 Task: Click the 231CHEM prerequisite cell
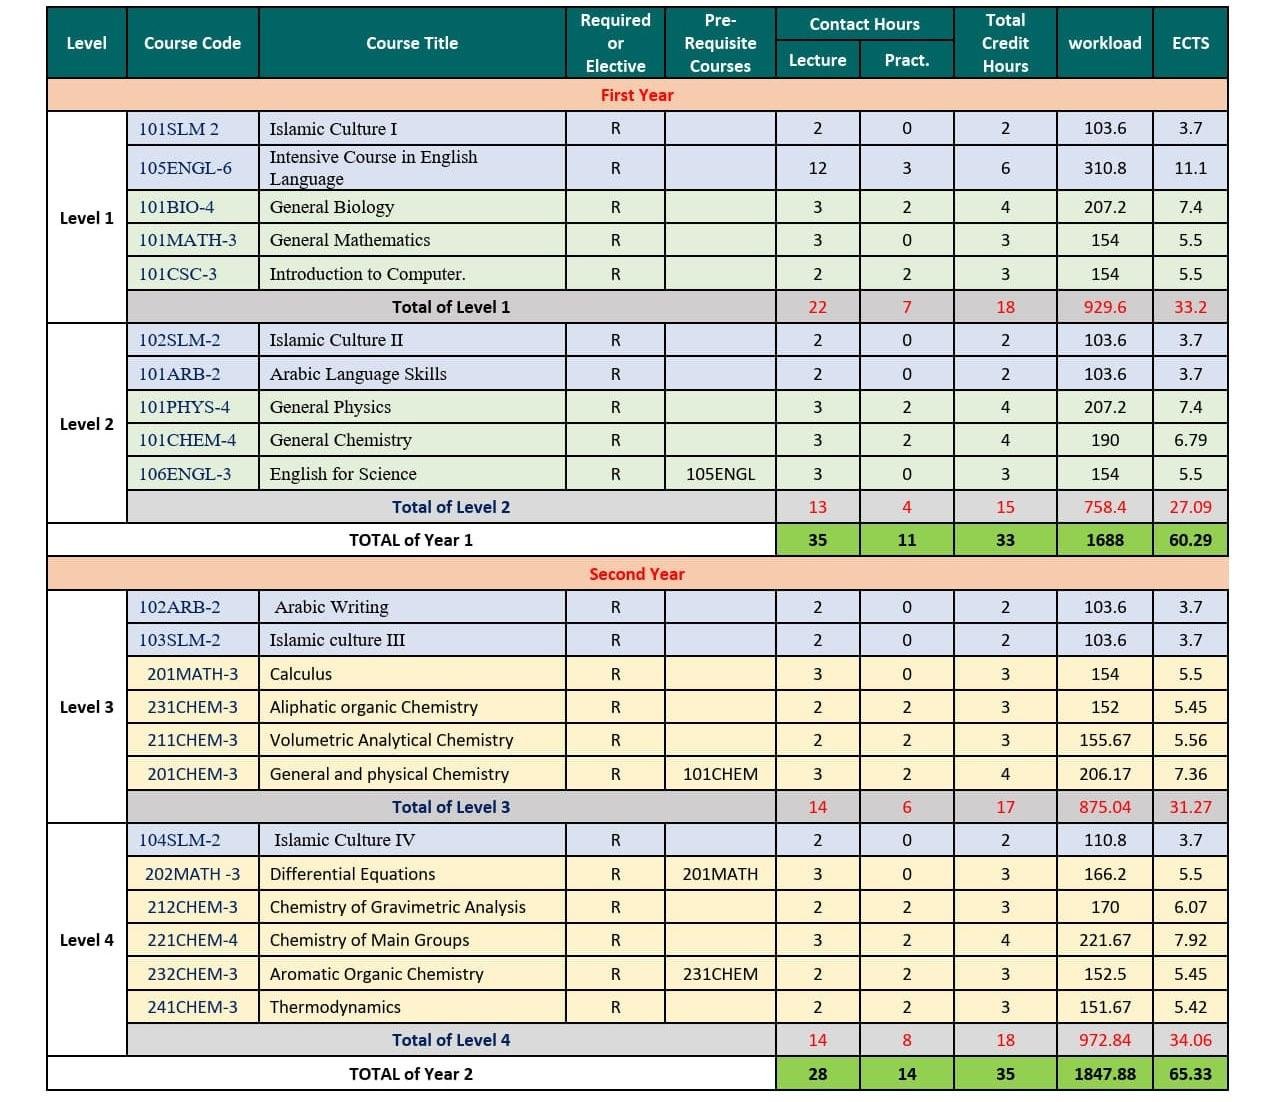pyautogui.click(x=720, y=974)
